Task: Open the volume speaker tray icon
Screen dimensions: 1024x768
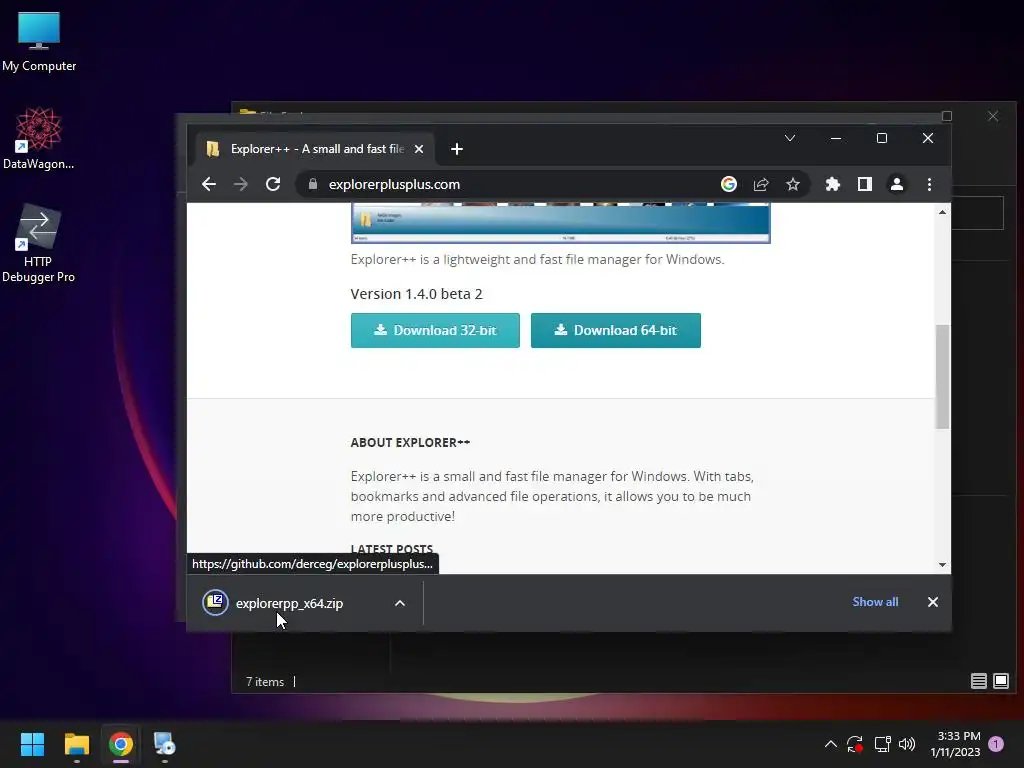Action: pyautogui.click(x=906, y=744)
